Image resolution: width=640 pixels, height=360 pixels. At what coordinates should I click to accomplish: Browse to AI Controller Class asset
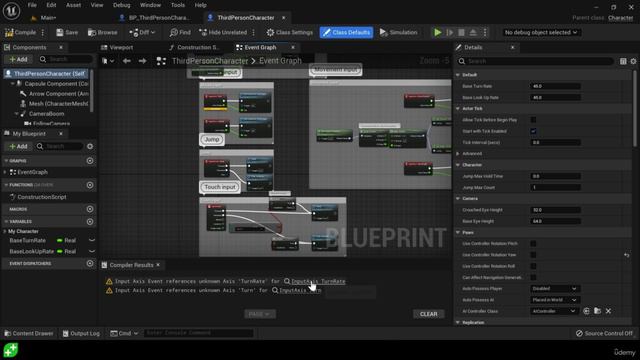pyautogui.click(x=597, y=311)
